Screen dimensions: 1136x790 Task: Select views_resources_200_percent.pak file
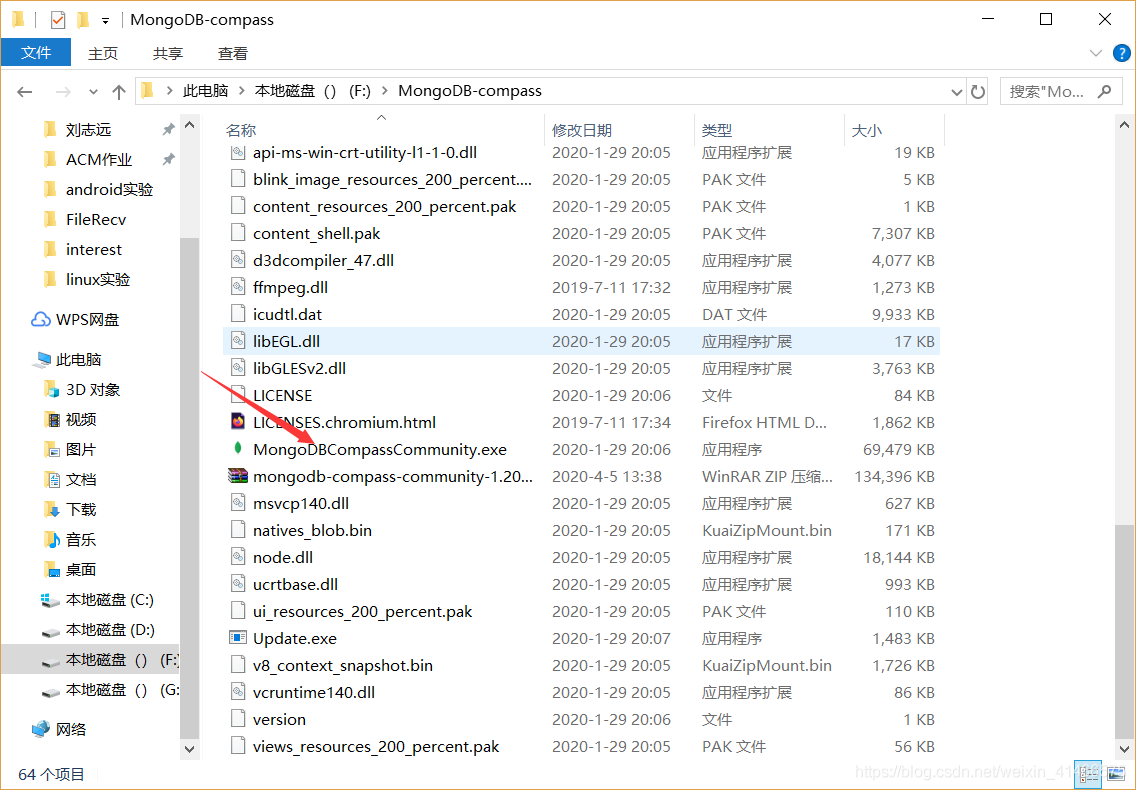point(376,746)
